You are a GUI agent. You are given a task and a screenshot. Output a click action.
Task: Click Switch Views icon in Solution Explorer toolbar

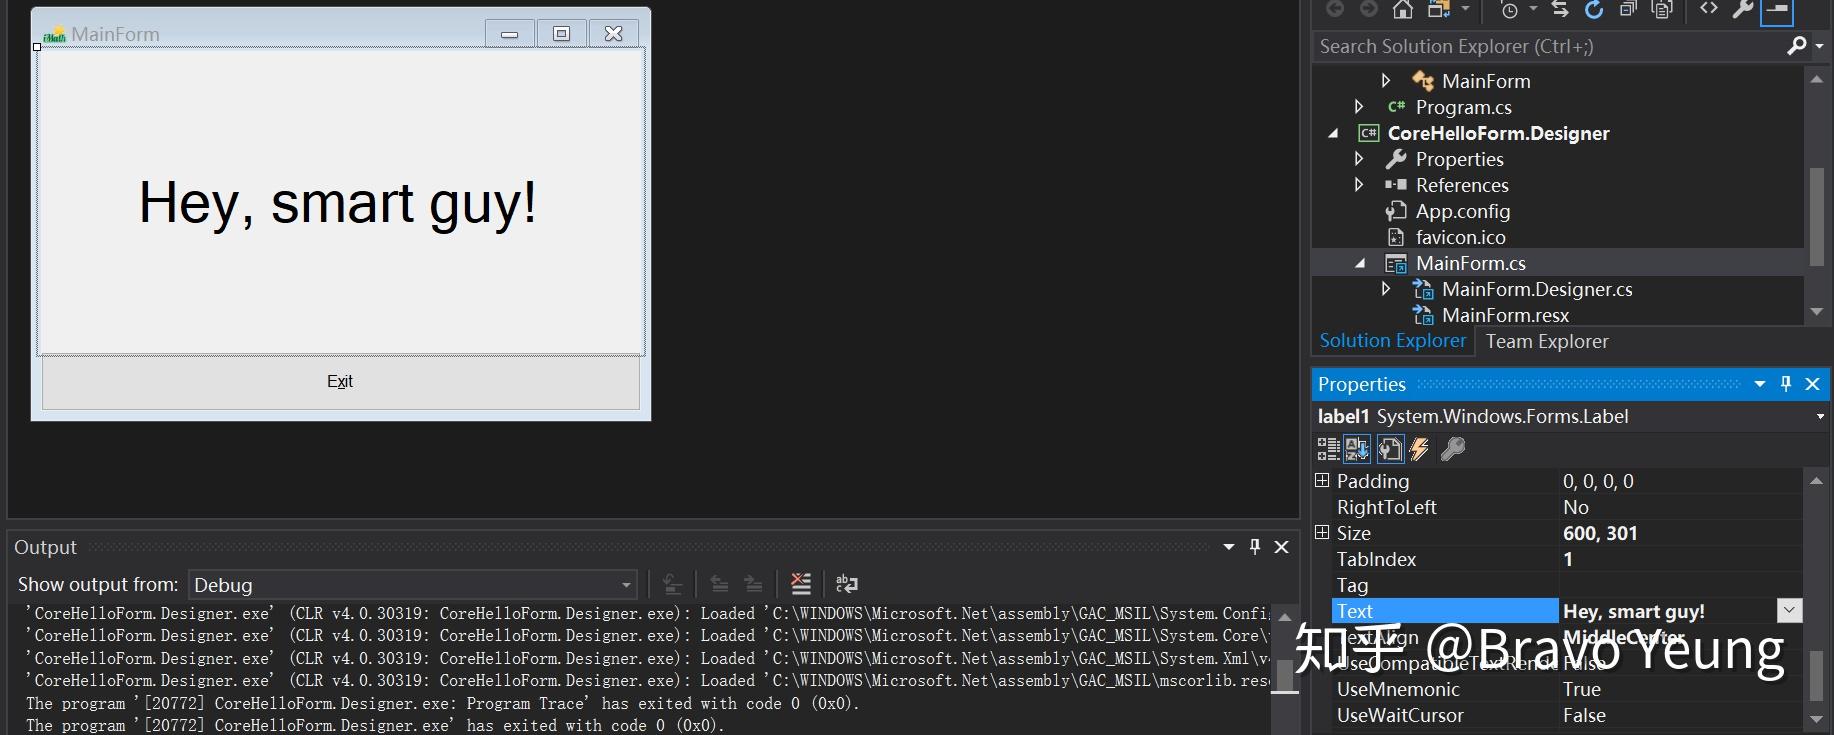click(x=1439, y=9)
